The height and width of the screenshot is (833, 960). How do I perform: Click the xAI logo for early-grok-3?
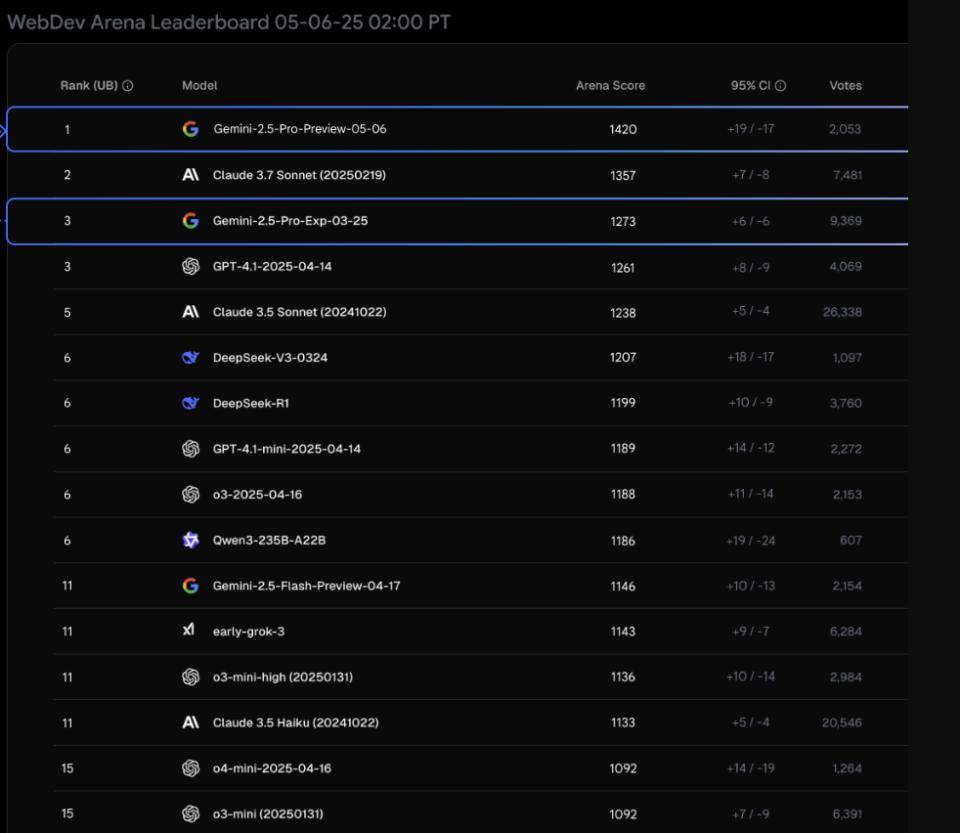(x=189, y=630)
